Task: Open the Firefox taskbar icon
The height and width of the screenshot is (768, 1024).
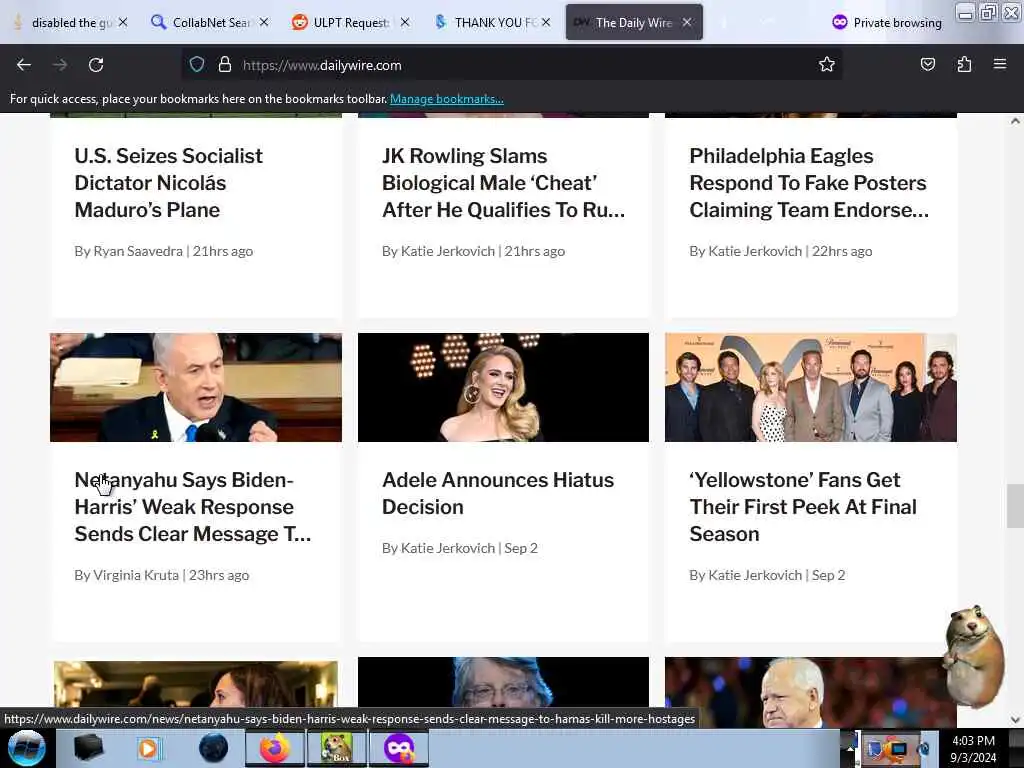Action: tap(275, 748)
